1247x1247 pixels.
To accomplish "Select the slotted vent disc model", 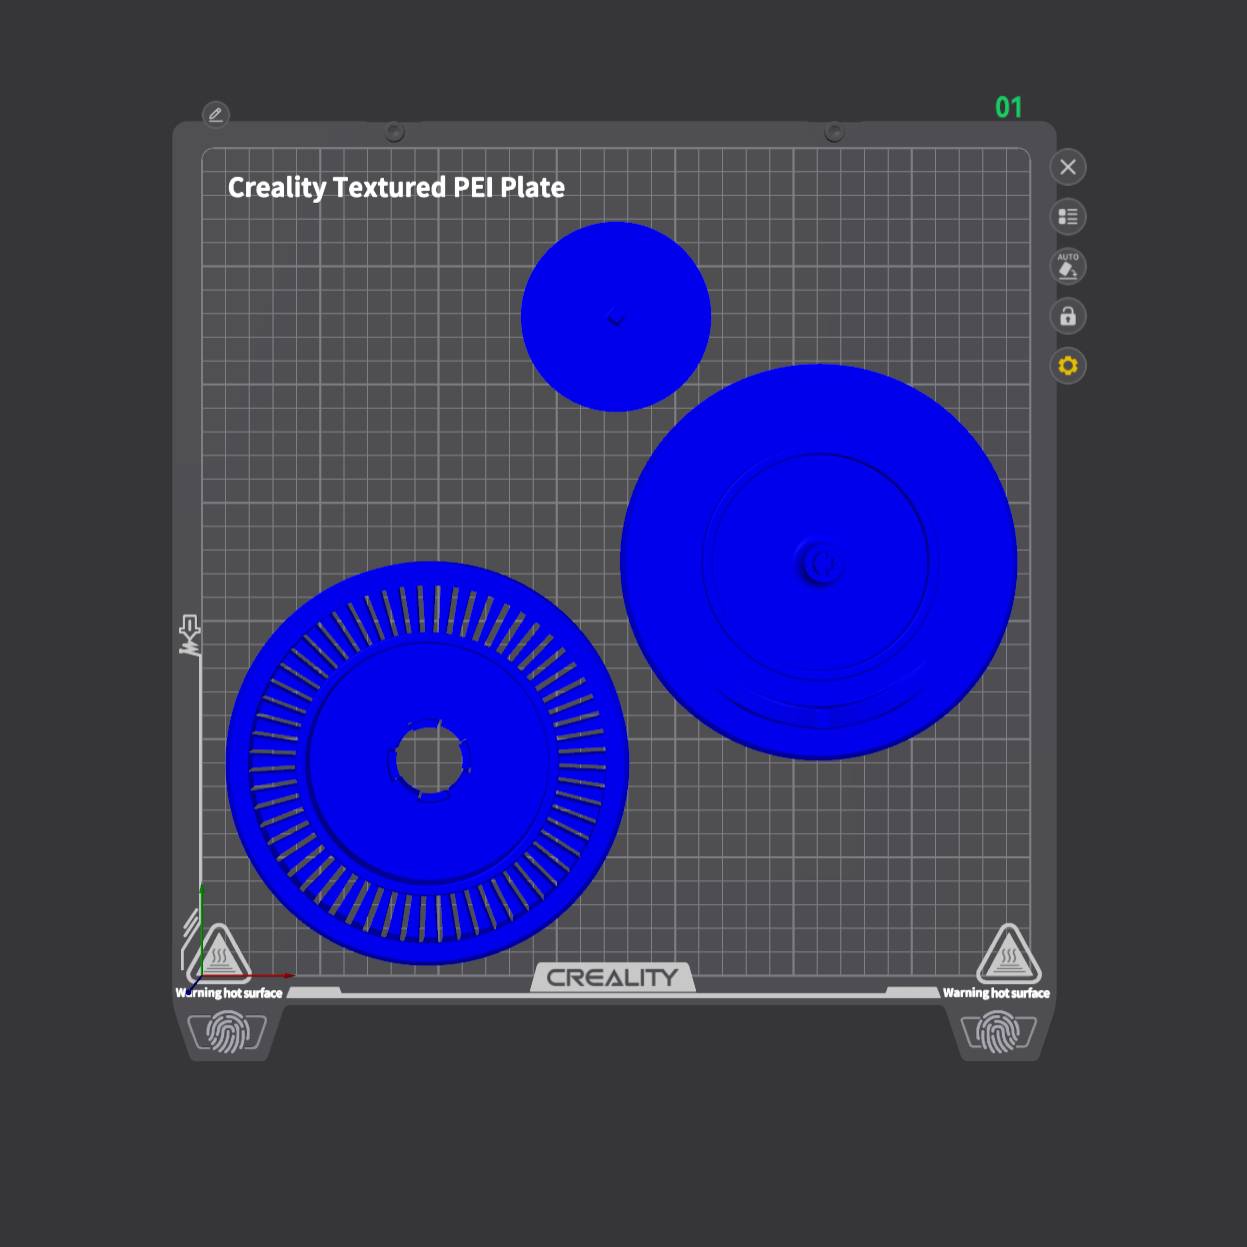I will pos(428,763).
